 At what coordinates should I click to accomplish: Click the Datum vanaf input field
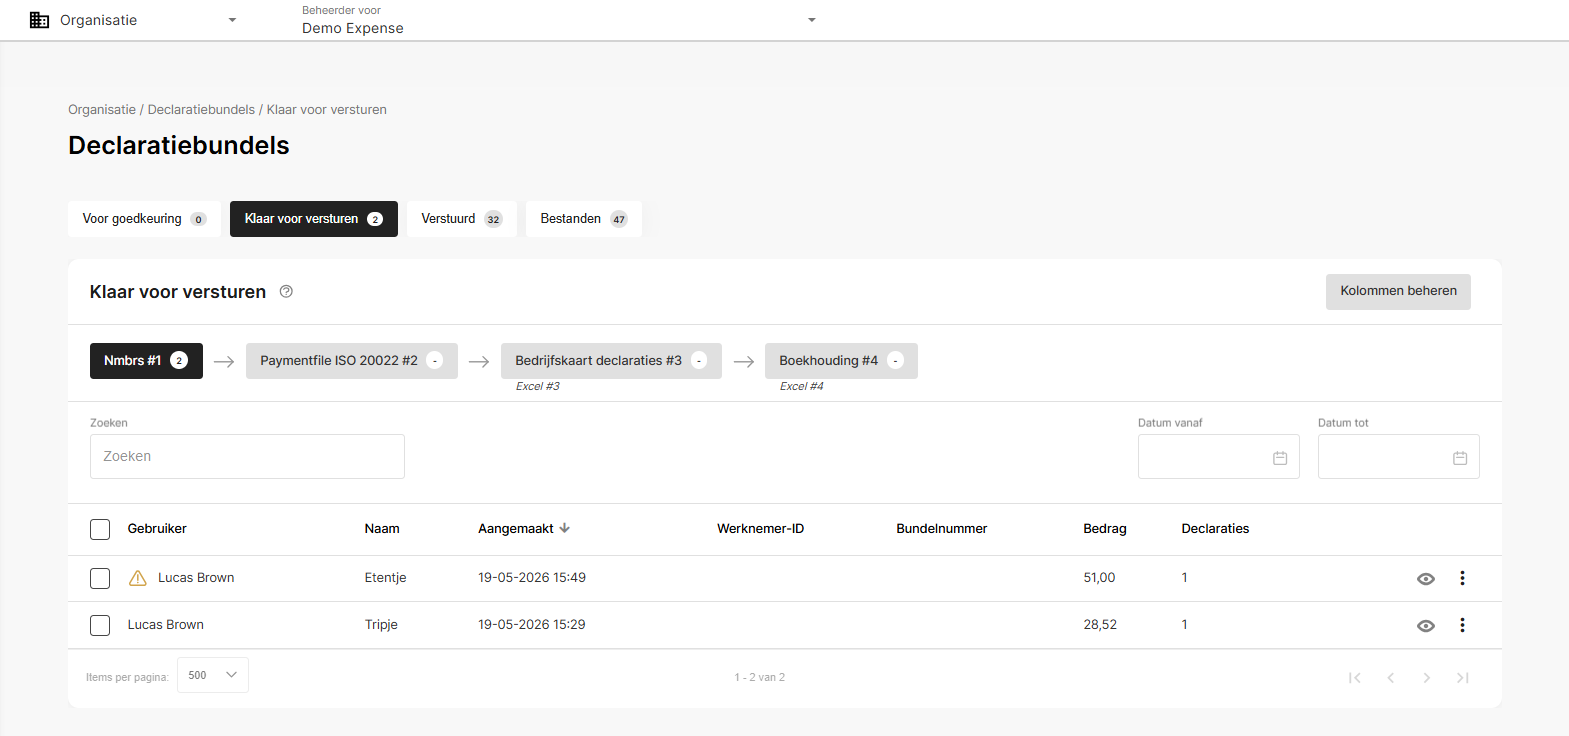1219,456
